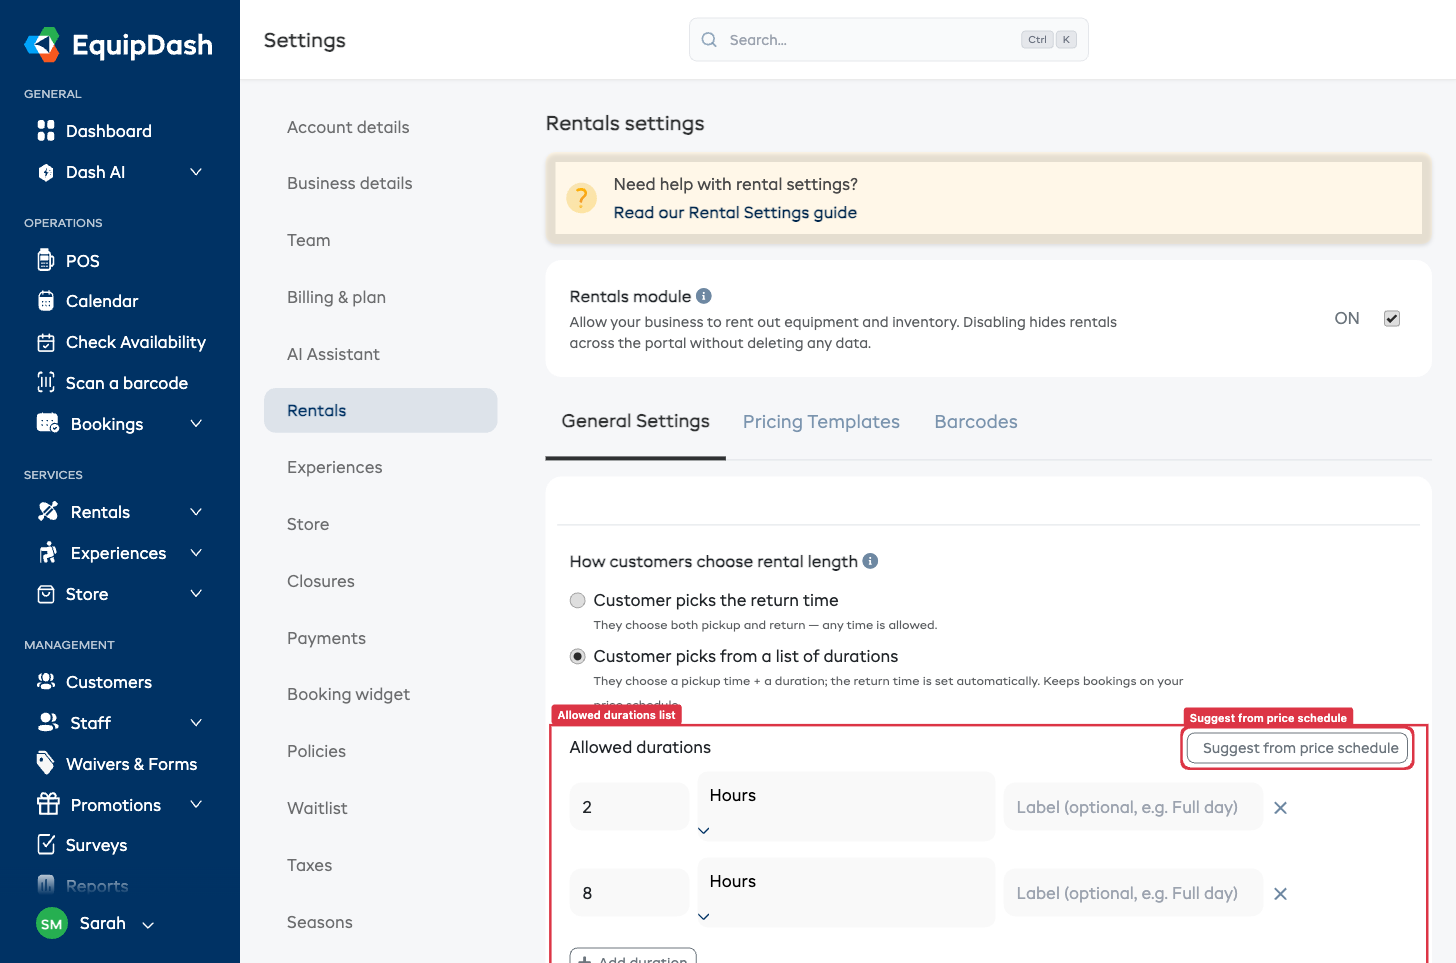Click the Scan a barcode icon
The height and width of the screenshot is (963, 1456).
tap(46, 382)
